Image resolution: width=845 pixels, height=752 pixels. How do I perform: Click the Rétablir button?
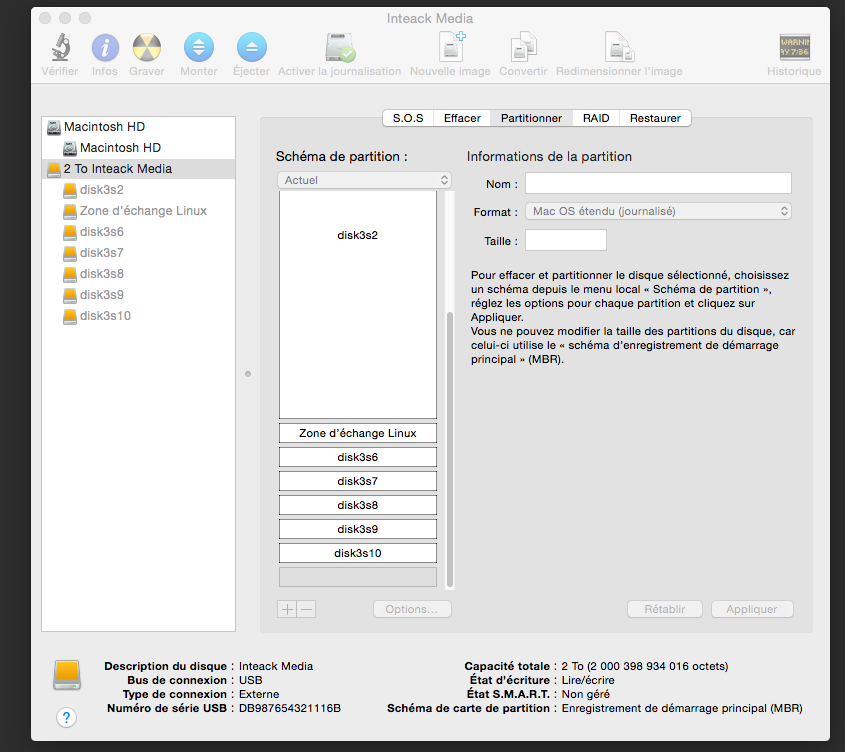[665, 609]
